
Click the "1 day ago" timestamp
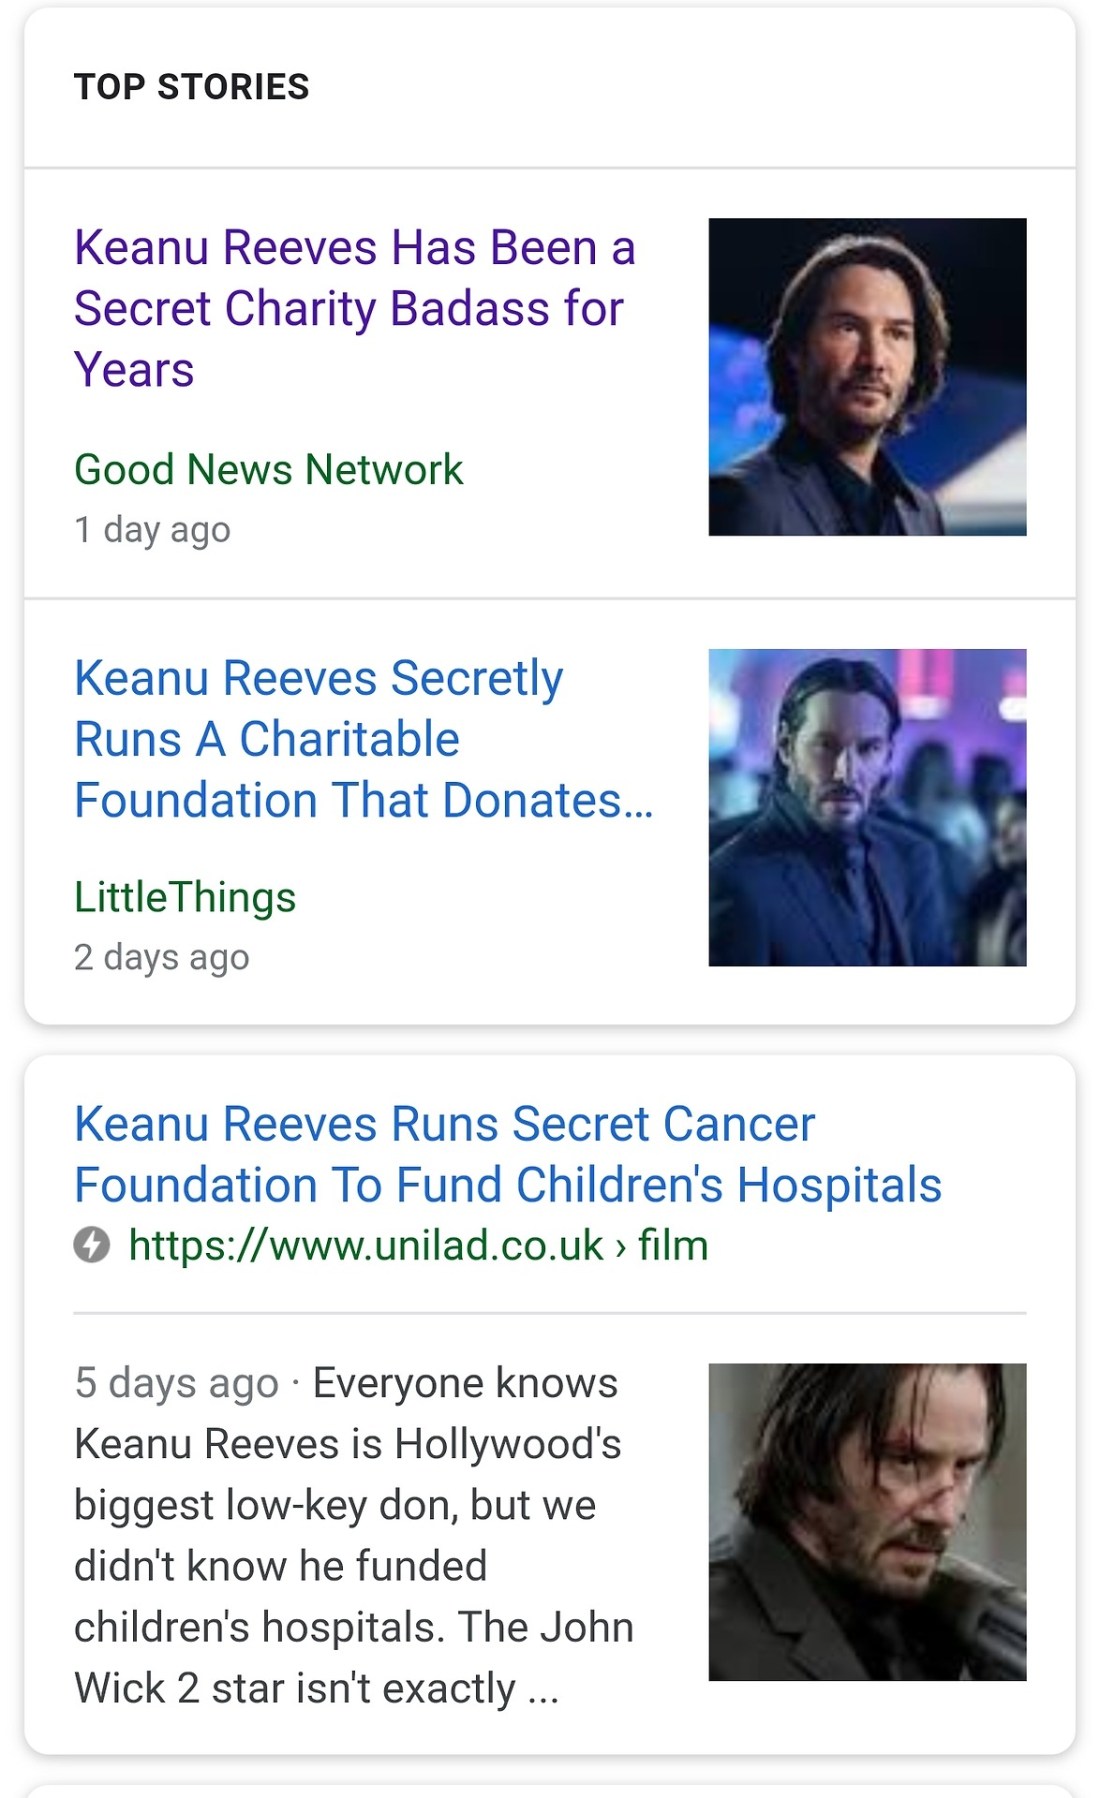[152, 529]
